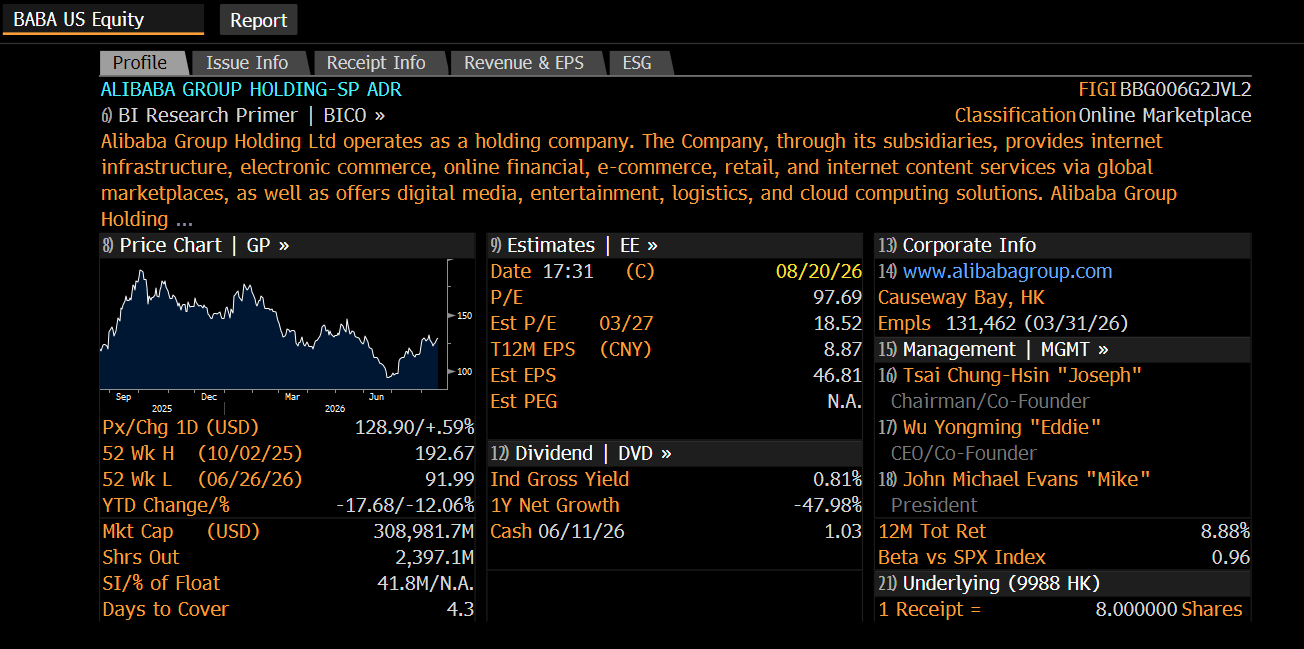This screenshot has width=1304, height=649.
Task: Switch to the Receipt Info tab
Action: click(376, 63)
